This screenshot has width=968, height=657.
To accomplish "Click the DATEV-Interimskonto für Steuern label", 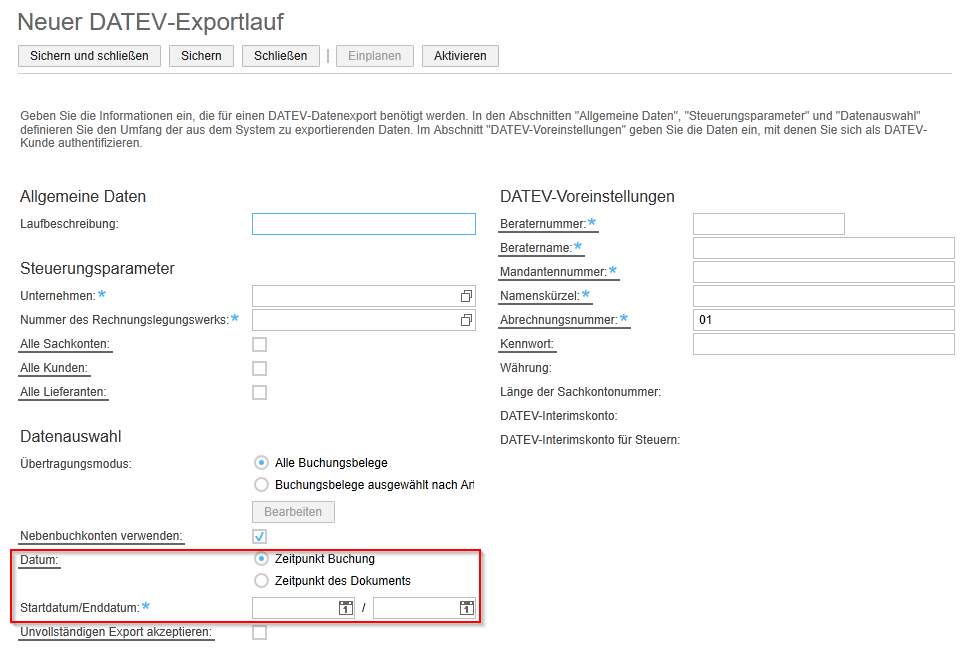I will click(590, 440).
